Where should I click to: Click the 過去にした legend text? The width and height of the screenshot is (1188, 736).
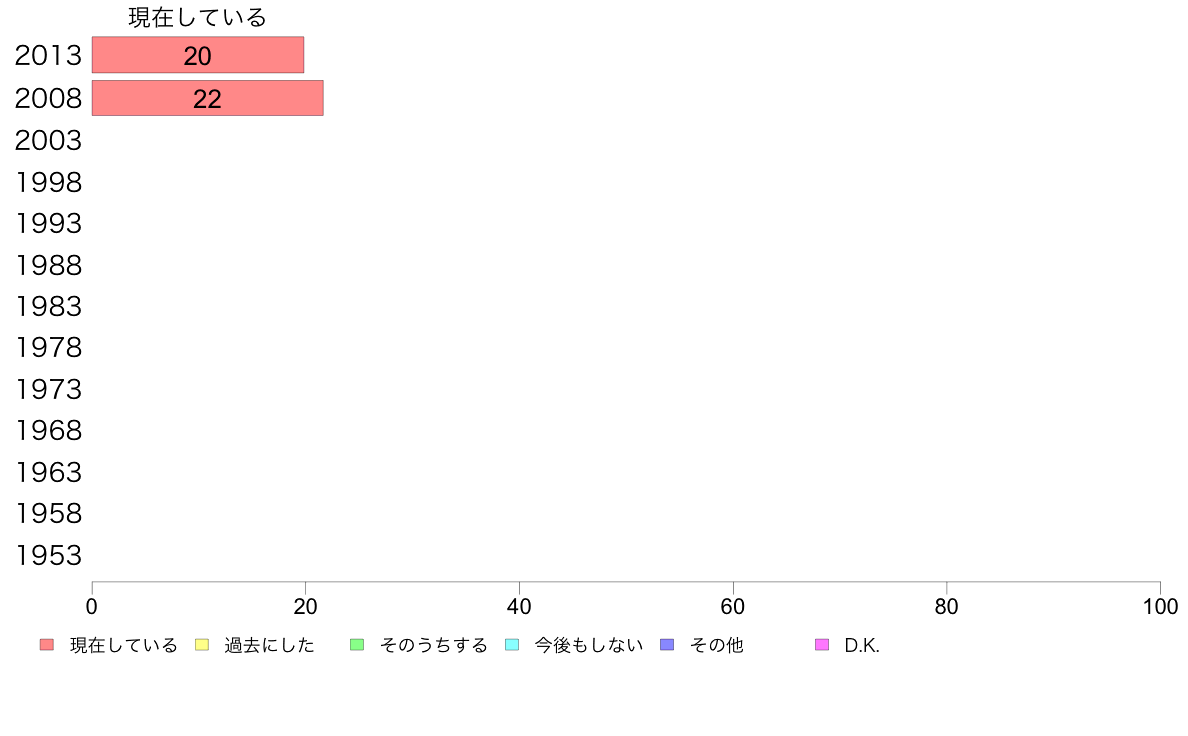click(x=269, y=645)
